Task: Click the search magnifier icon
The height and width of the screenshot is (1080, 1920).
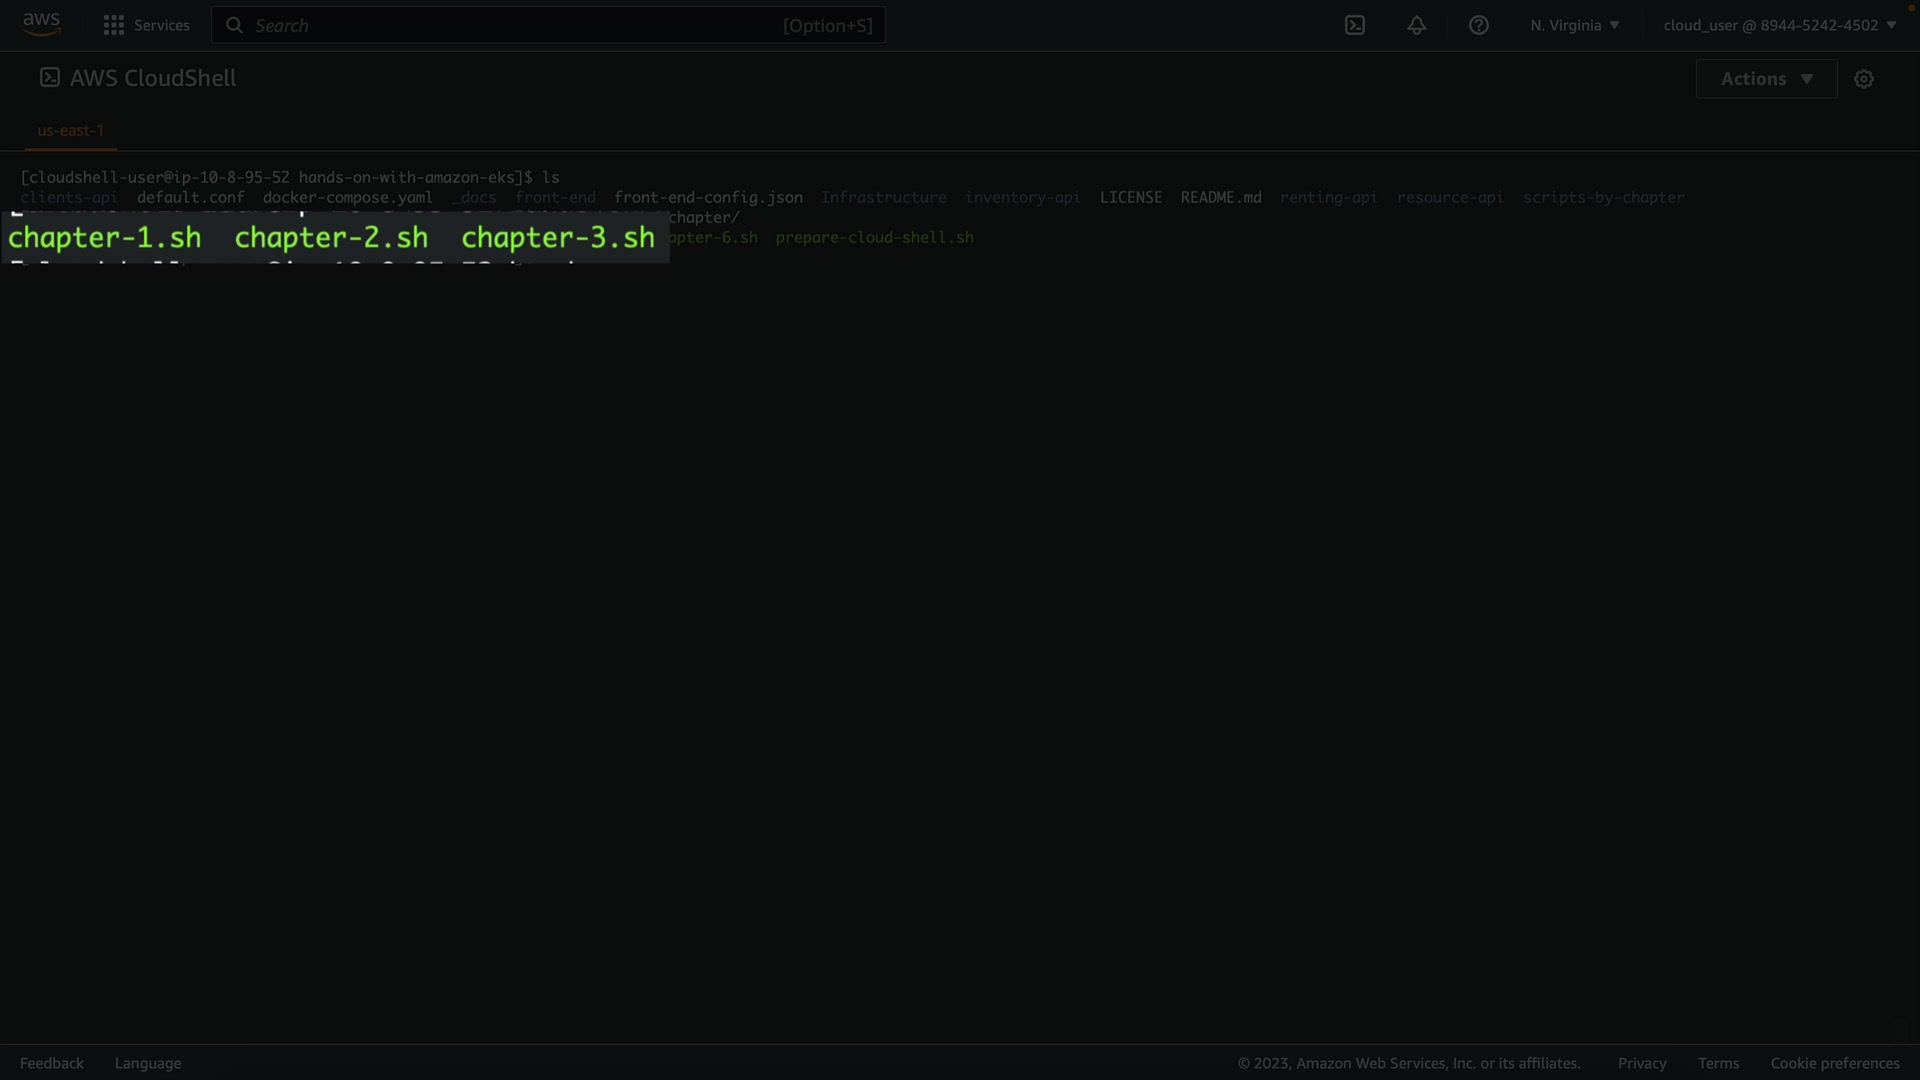Action: tap(234, 25)
